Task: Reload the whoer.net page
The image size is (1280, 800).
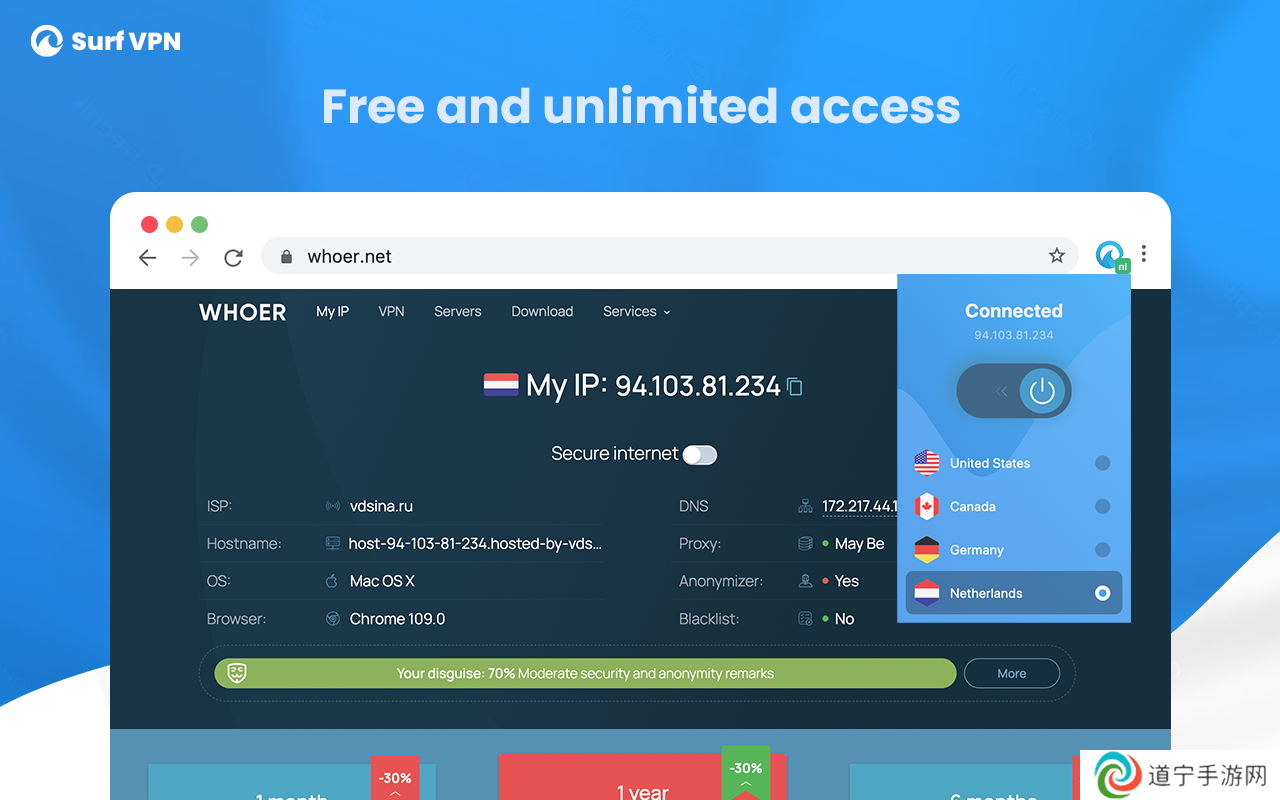Action: (x=233, y=257)
